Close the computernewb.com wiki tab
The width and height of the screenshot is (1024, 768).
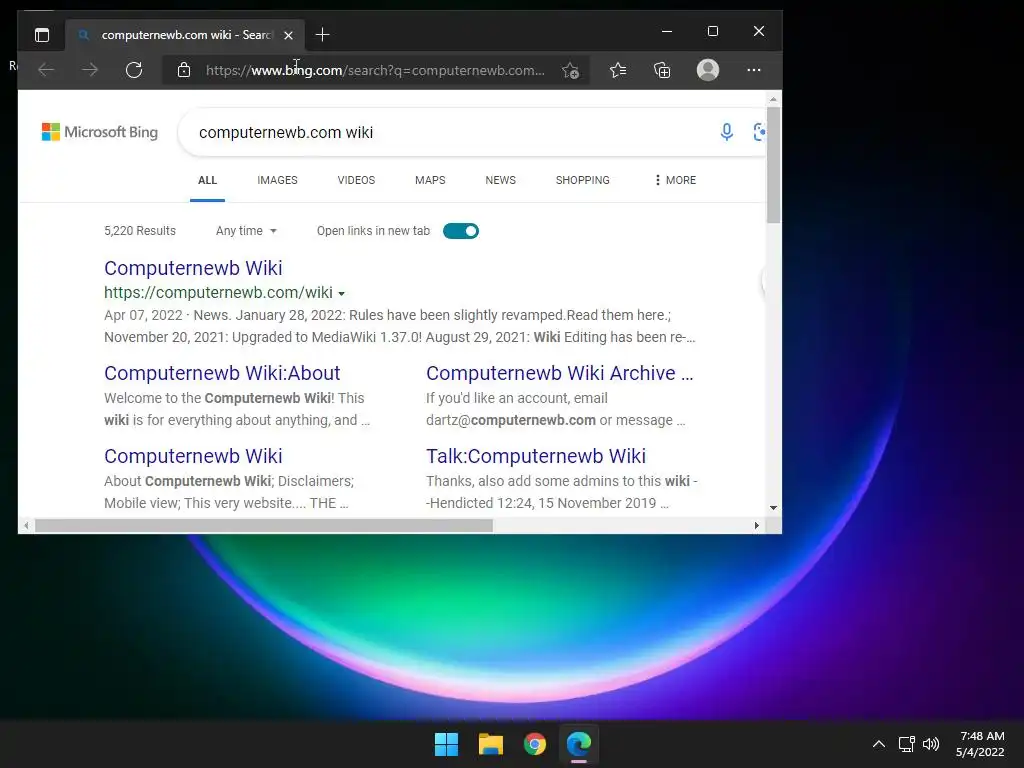pos(288,35)
